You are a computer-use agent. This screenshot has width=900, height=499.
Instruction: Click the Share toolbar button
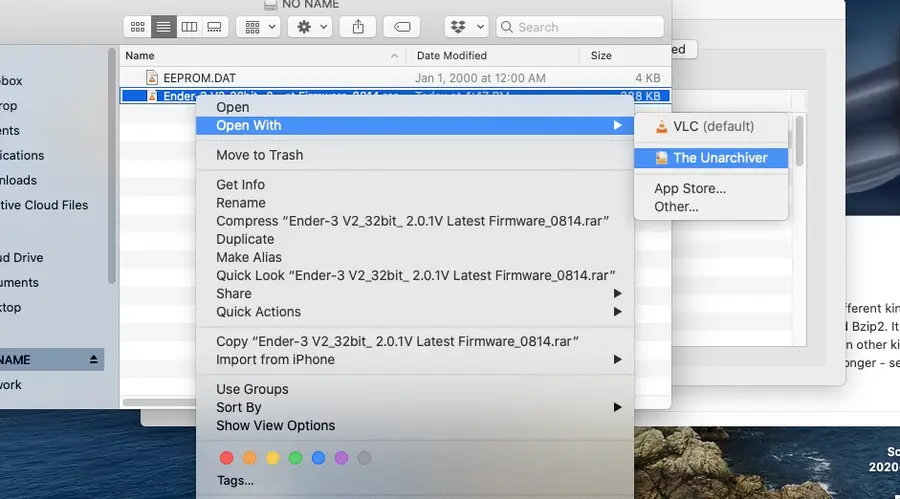point(357,27)
